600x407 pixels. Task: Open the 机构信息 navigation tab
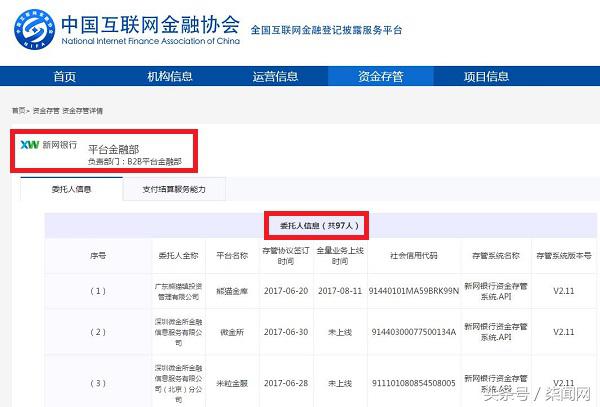170,76
